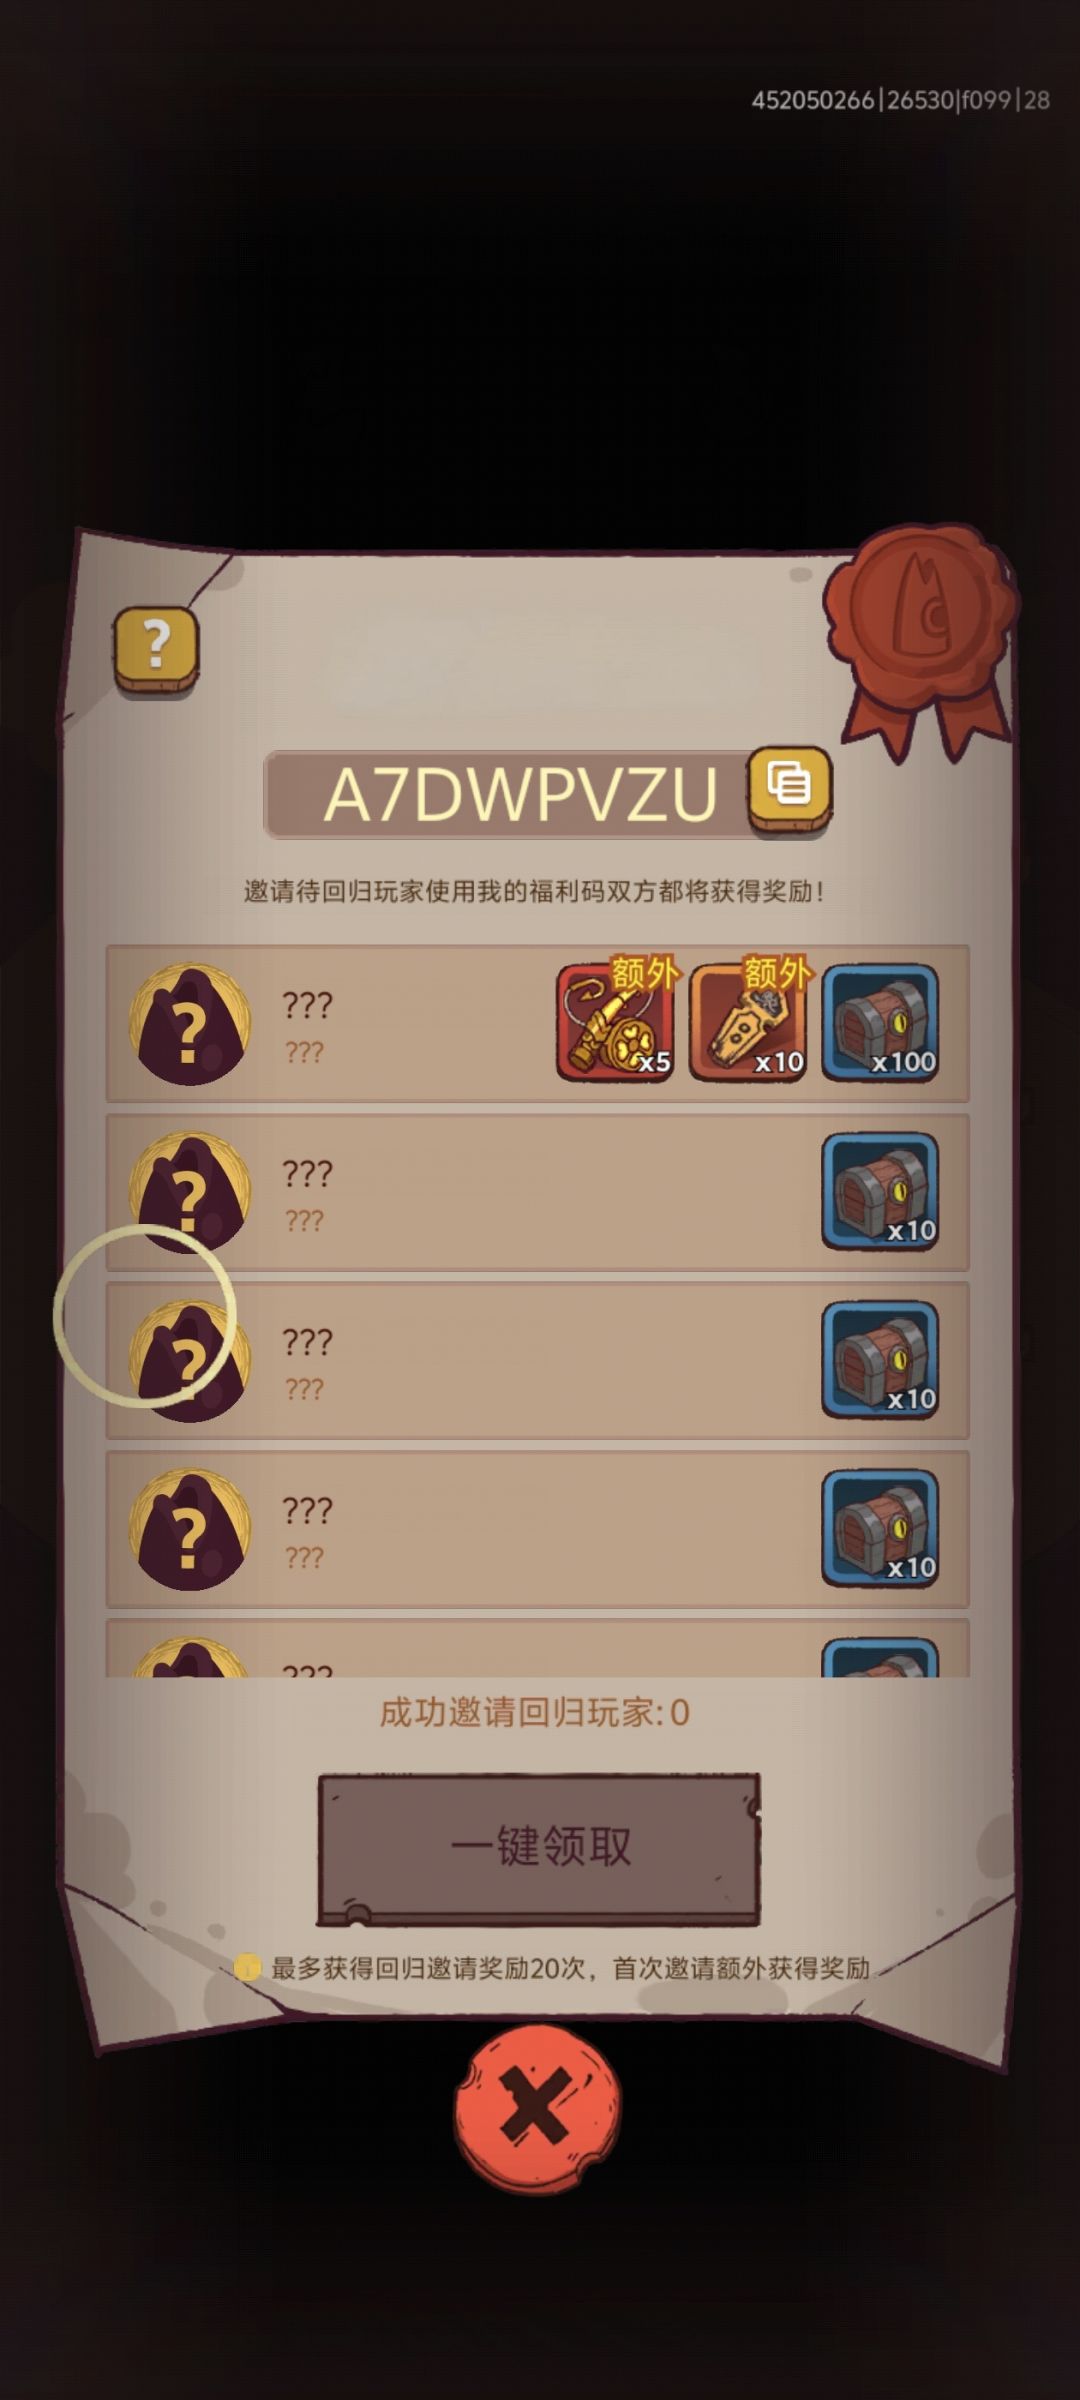Tap the coffin x10 extra reward
The width and height of the screenshot is (1080, 2400).
coord(748,1022)
